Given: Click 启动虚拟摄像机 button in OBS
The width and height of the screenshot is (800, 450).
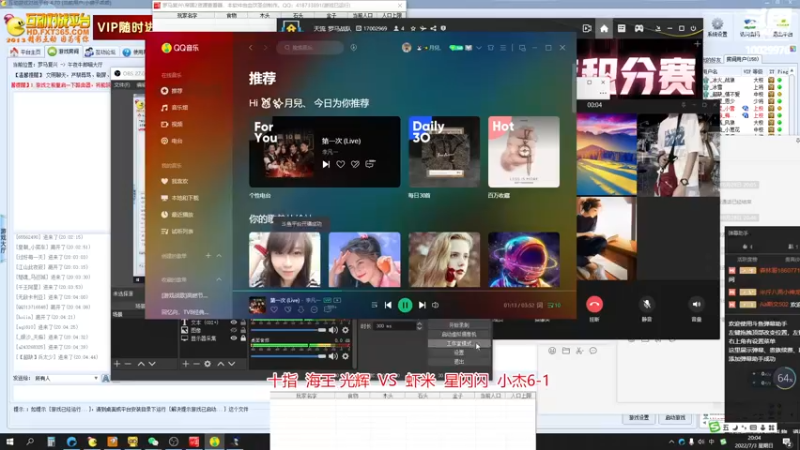Looking at the screenshot, I should [459, 334].
